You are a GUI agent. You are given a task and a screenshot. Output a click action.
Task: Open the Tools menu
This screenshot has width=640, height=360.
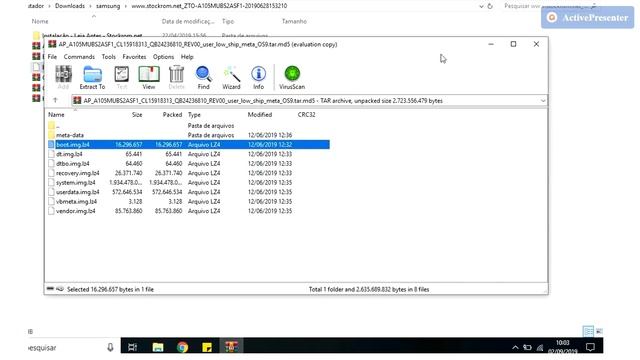point(109,57)
